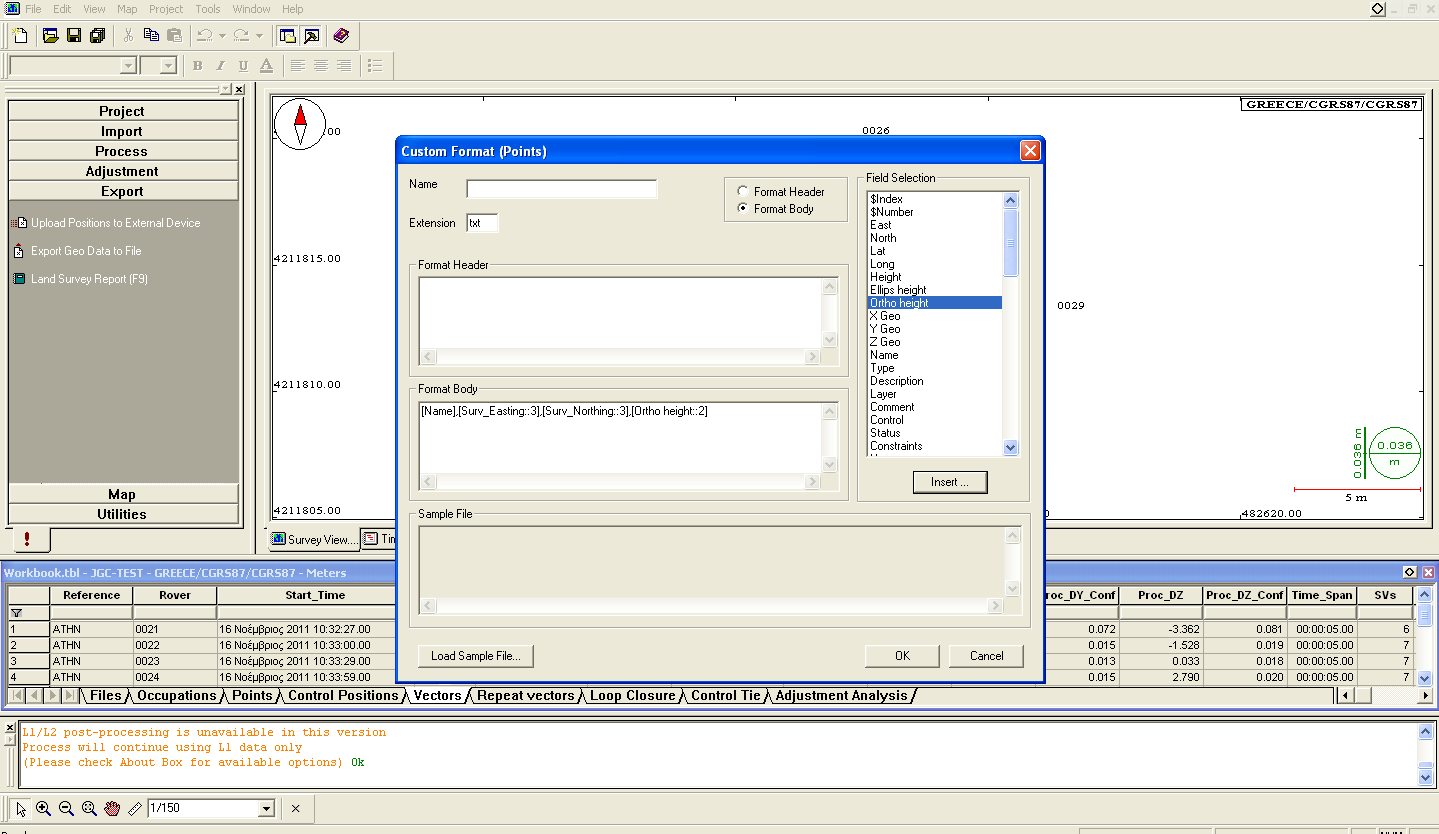
Task: Click the Copy icon in the toolbar
Action: point(151,36)
